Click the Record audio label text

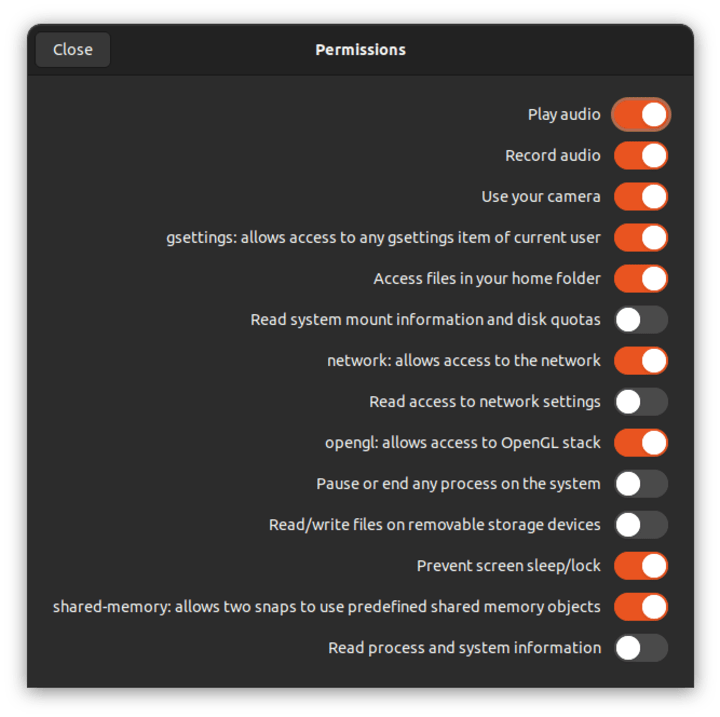553,156
